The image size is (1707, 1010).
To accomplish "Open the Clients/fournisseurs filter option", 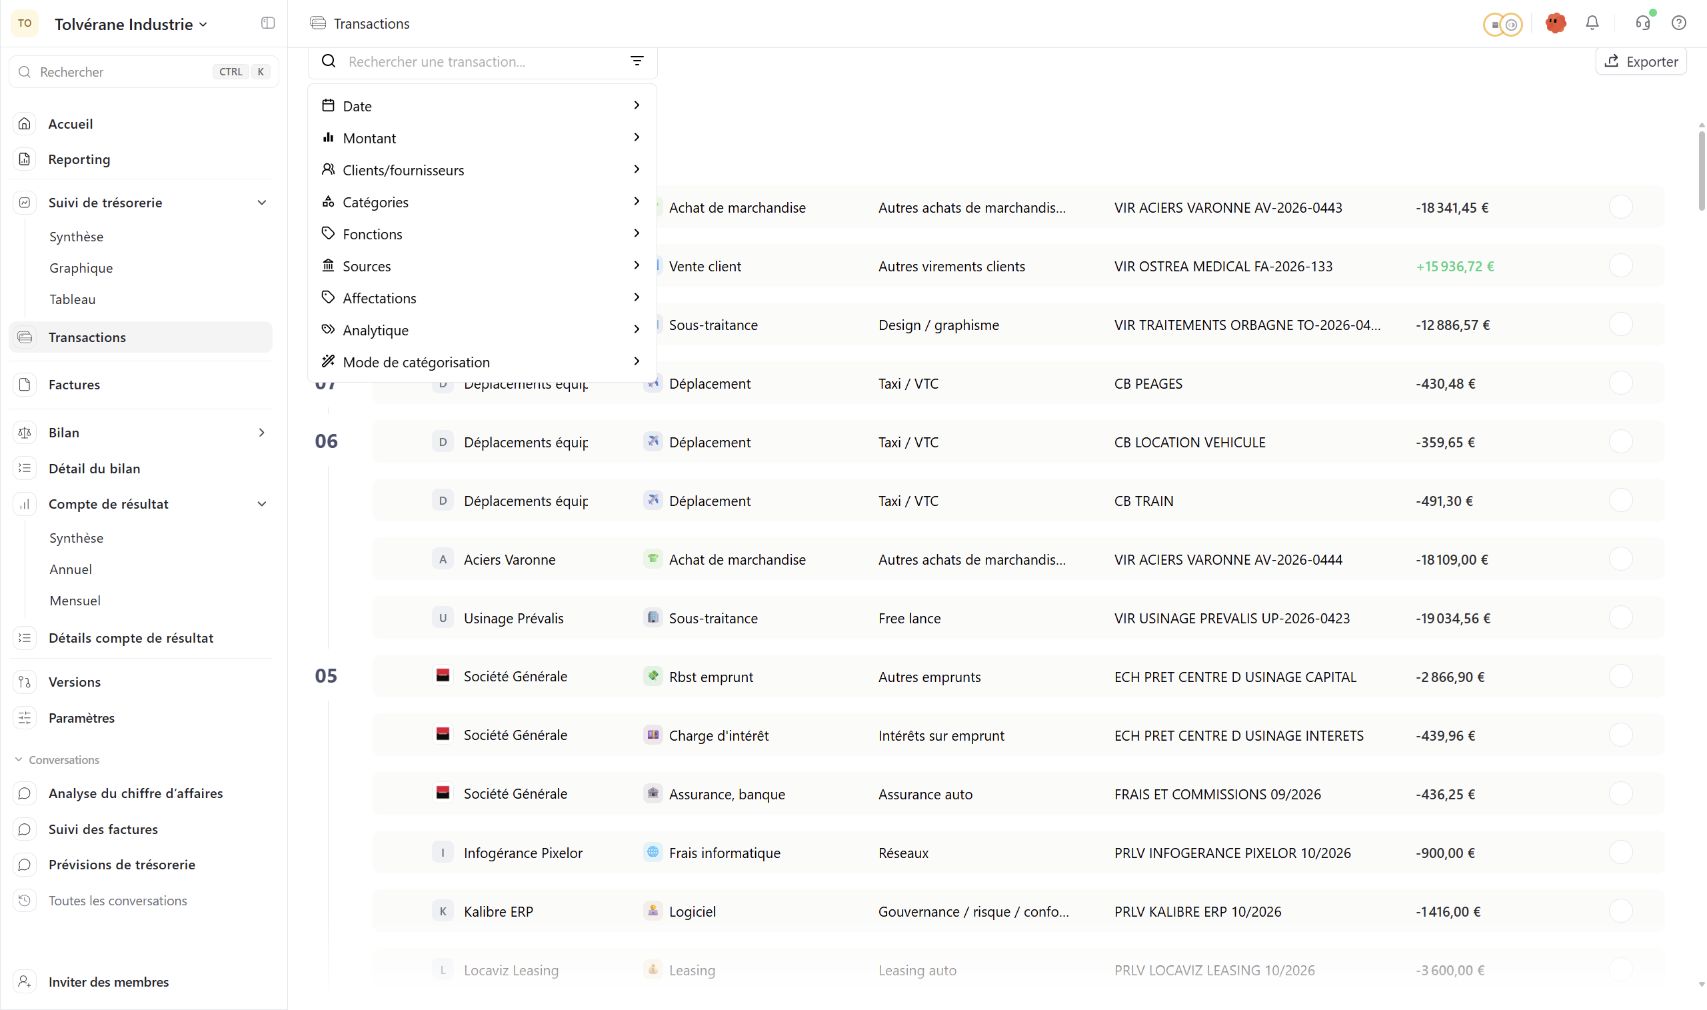I will pos(481,170).
